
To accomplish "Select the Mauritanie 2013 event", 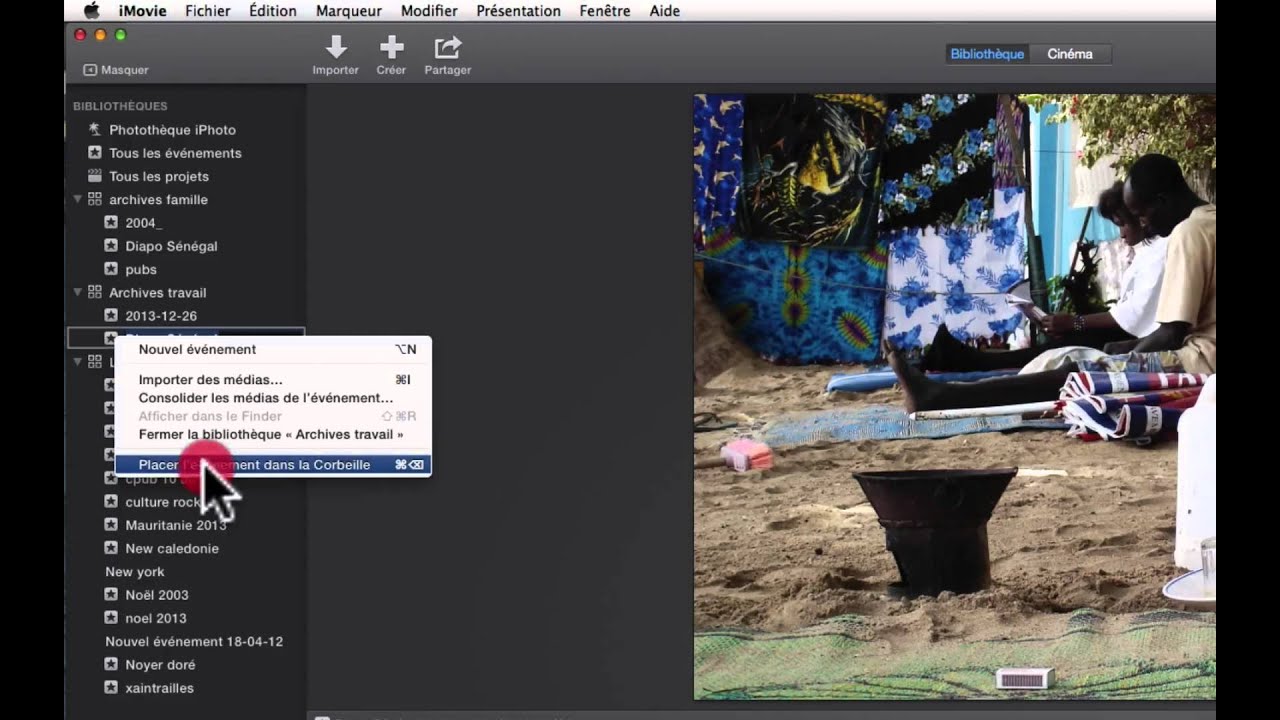I will (176, 525).
